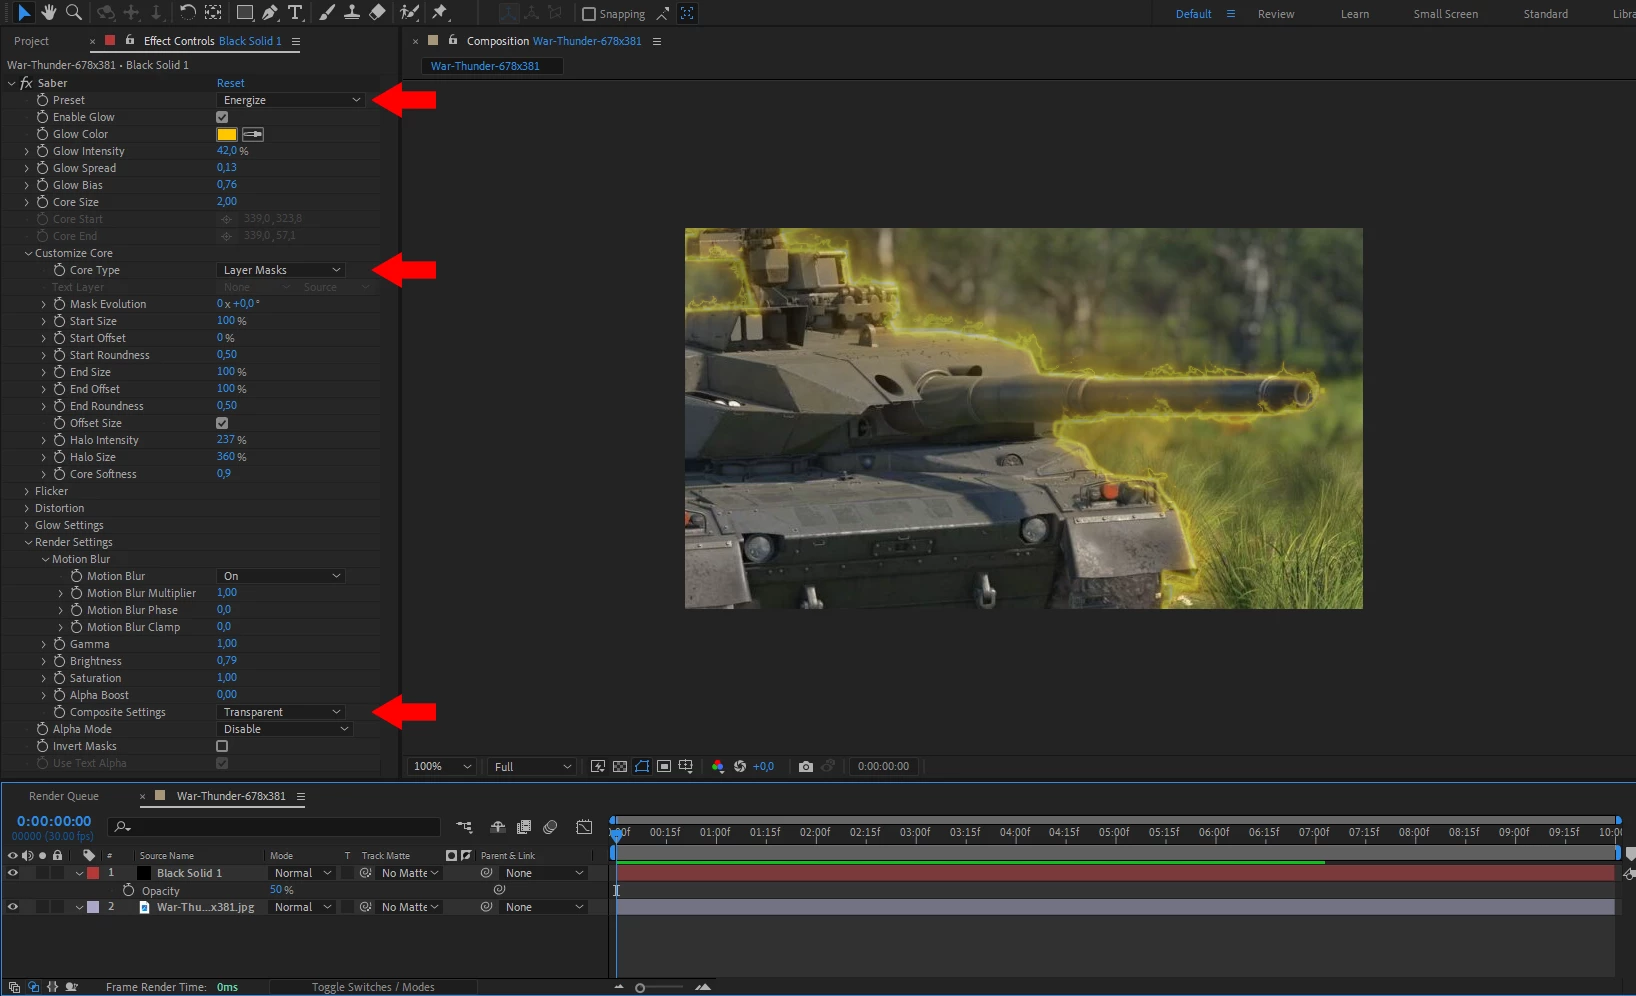Toggle mask and shape path visibility
Screen dimensions: 1636x996
[642, 767]
